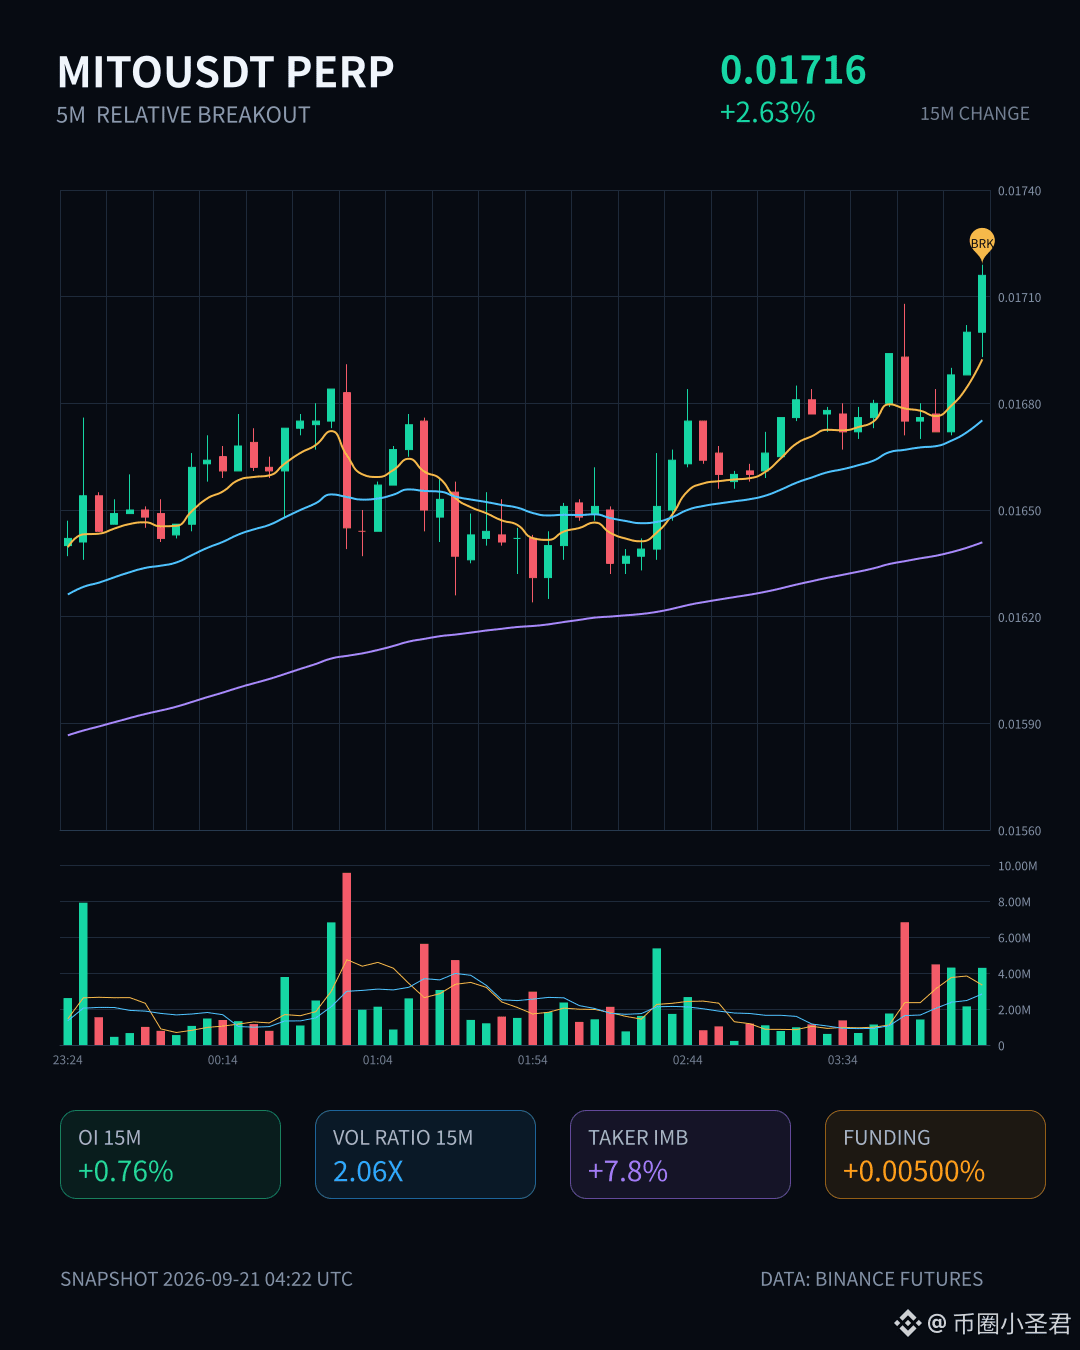Click the +2.63% change value

768,112
